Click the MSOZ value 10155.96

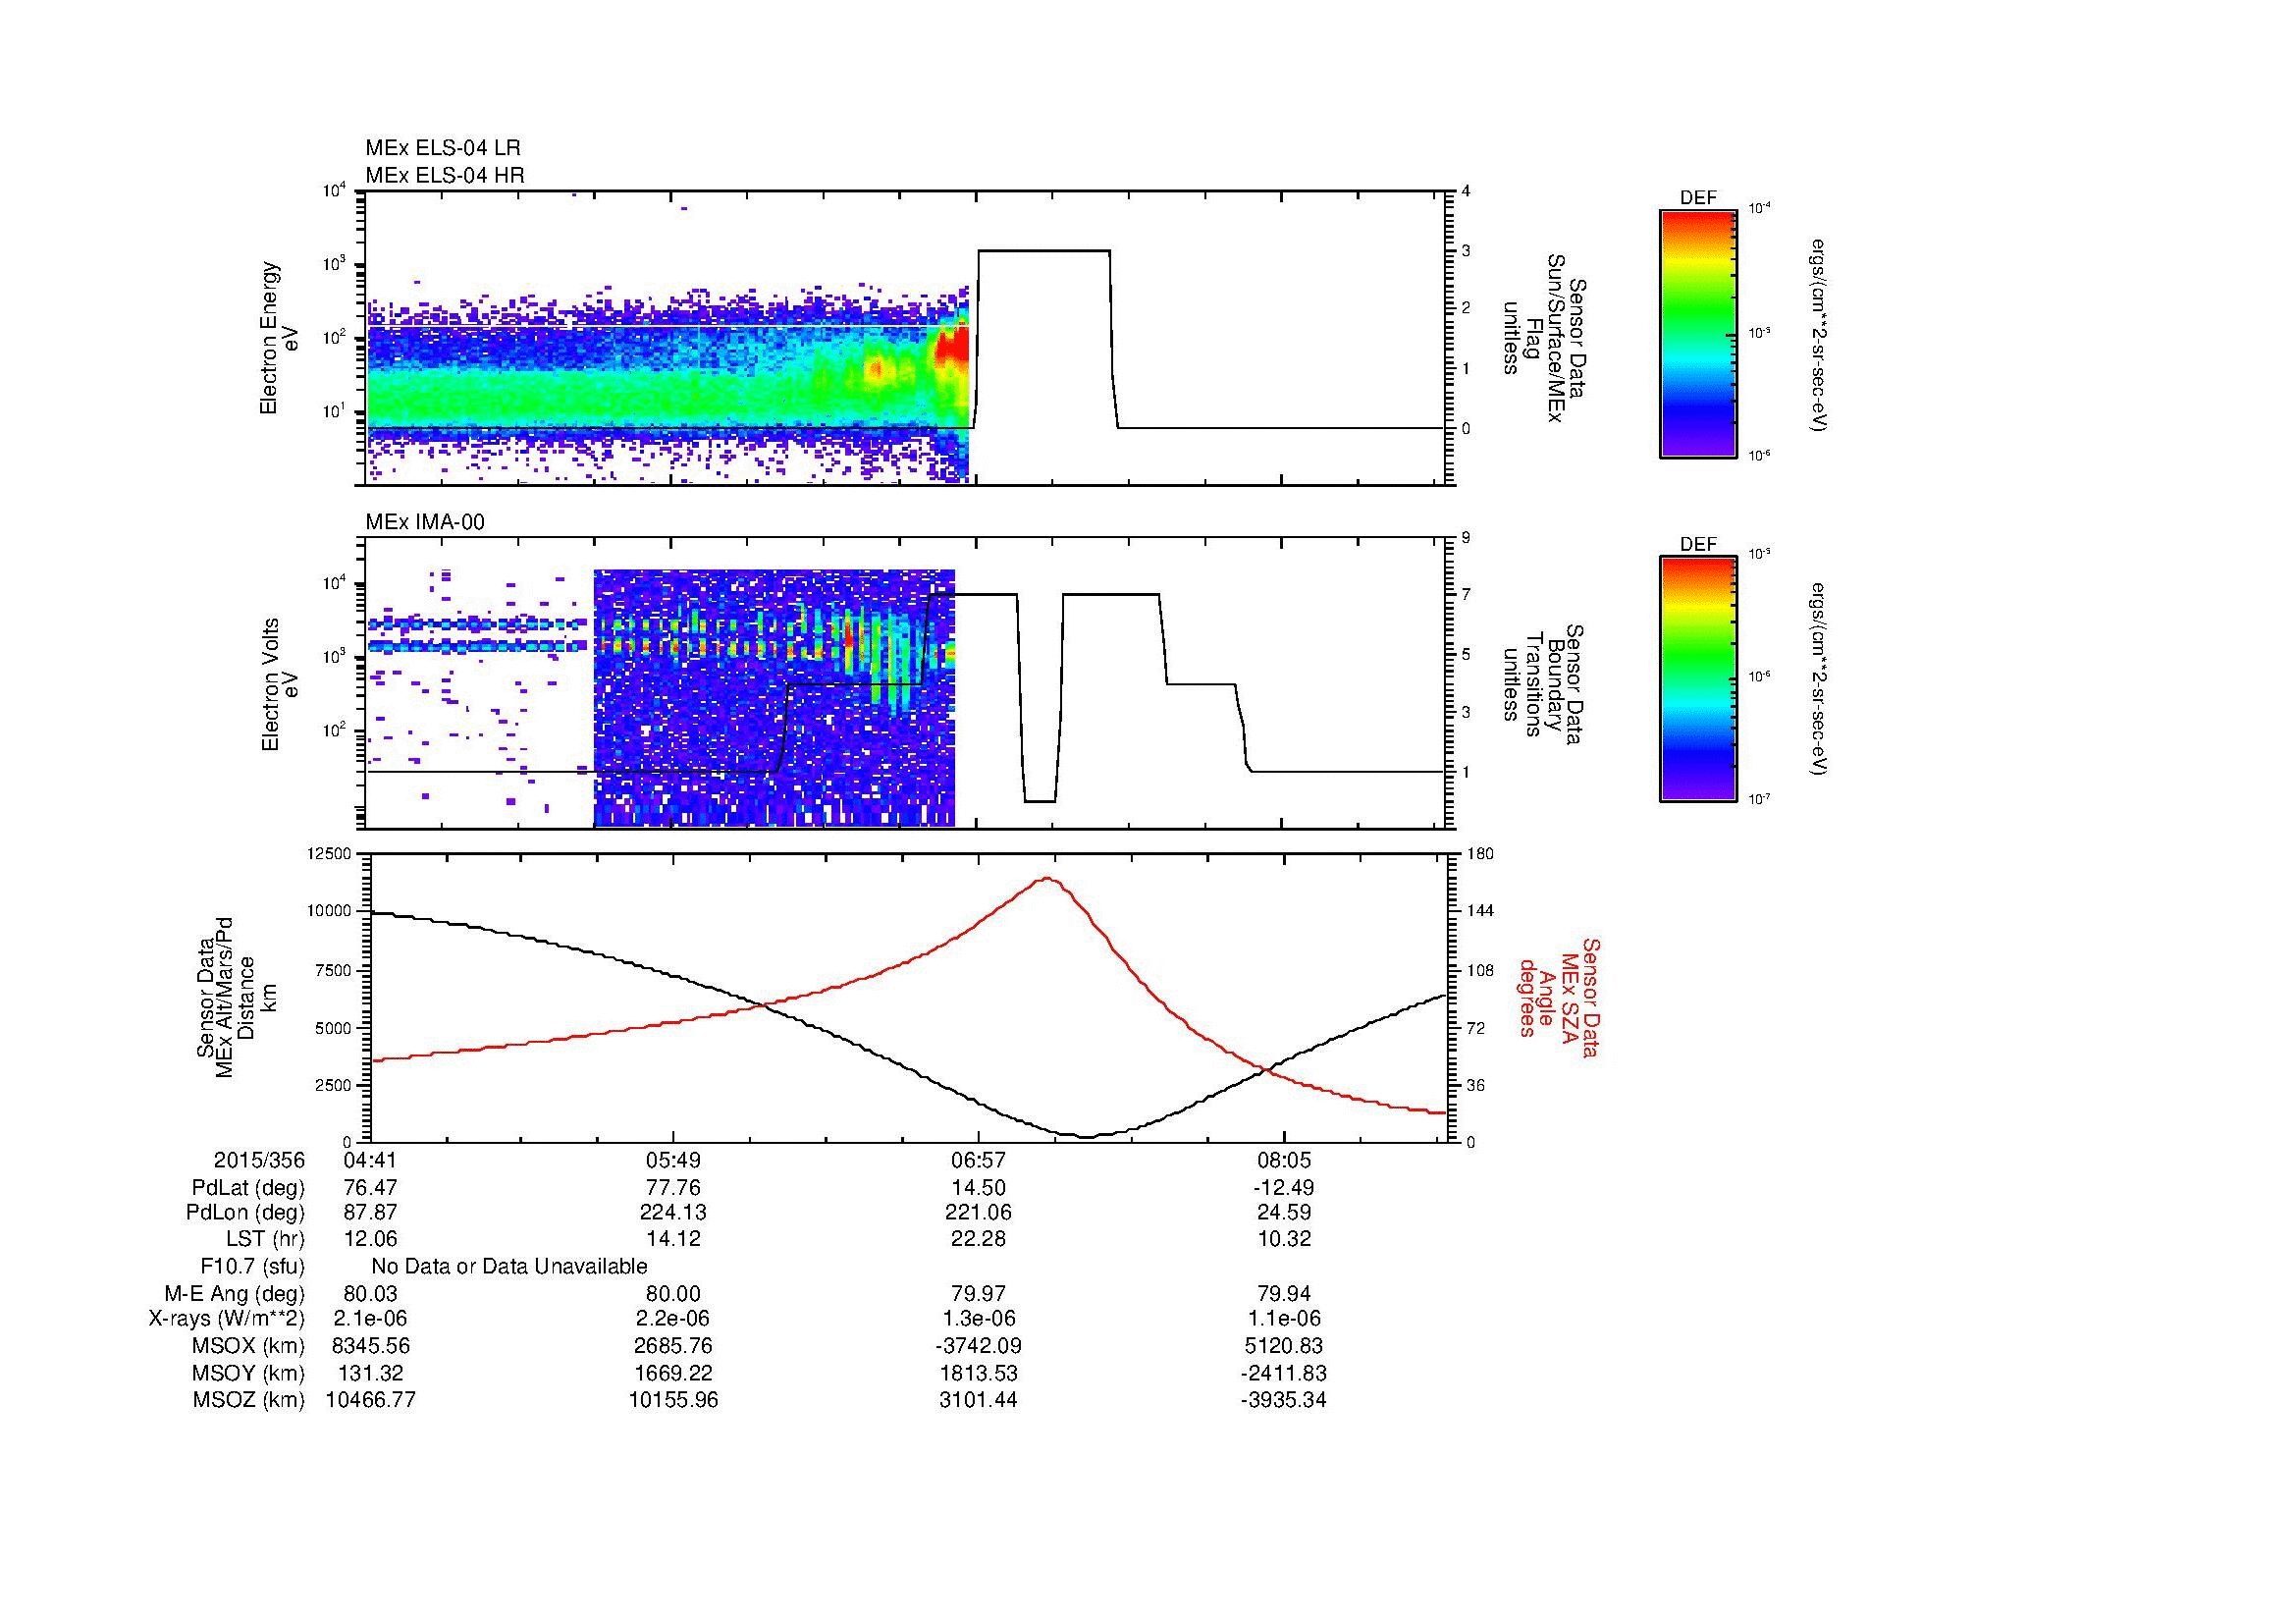click(674, 1400)
